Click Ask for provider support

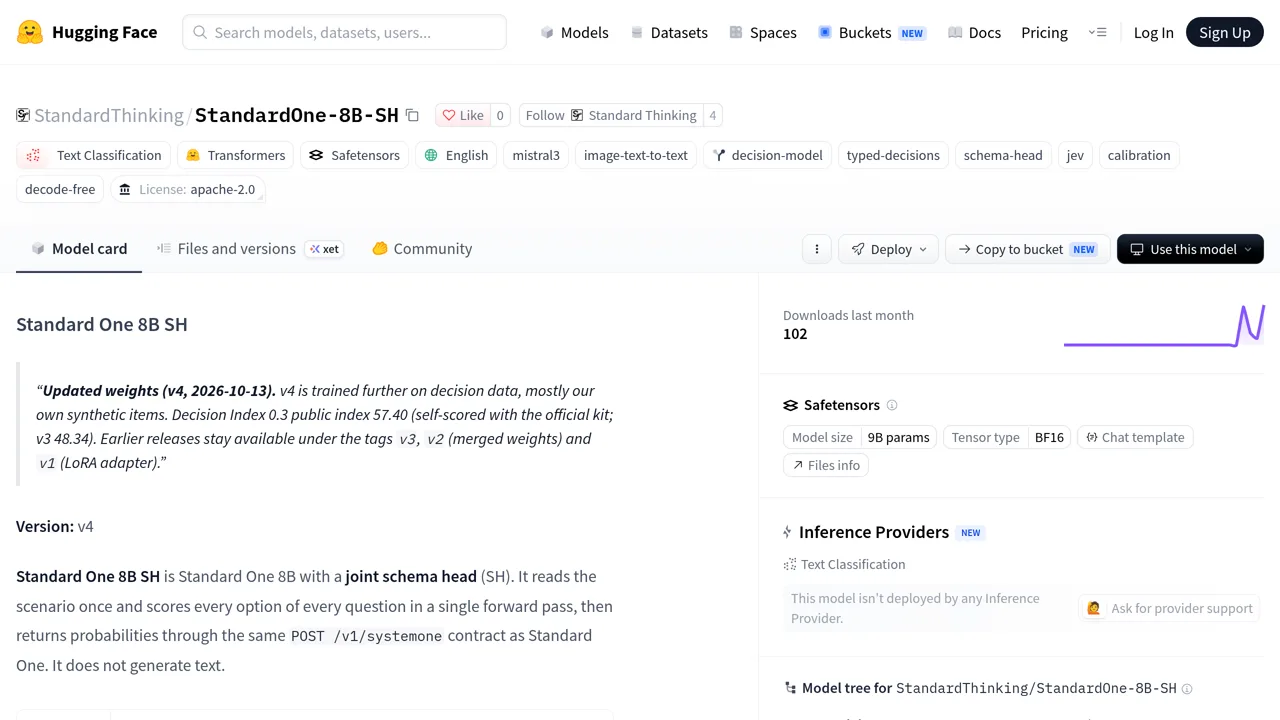[1170, 608]
